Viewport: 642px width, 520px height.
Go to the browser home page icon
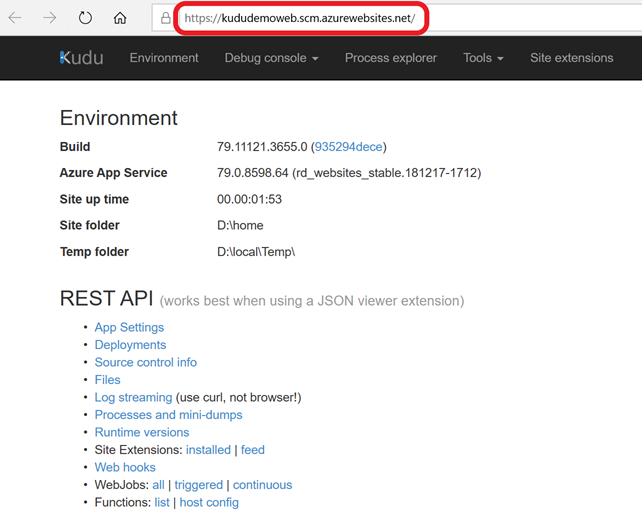tap(120, 18)
